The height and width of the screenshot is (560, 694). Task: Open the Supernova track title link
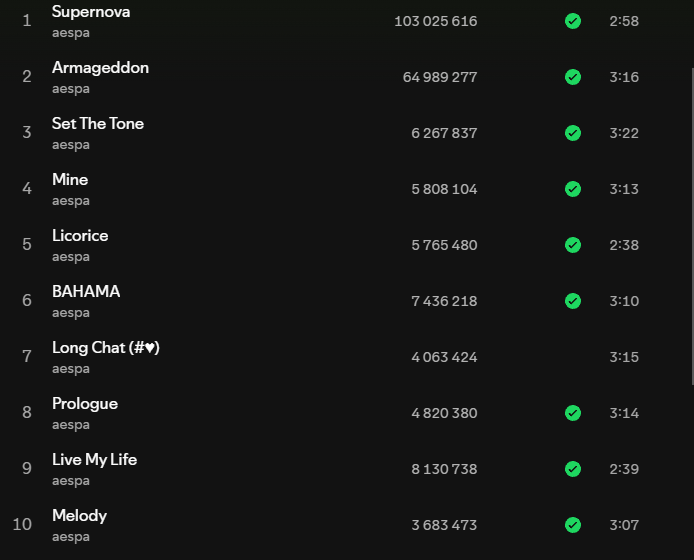[x=91, y=12]
